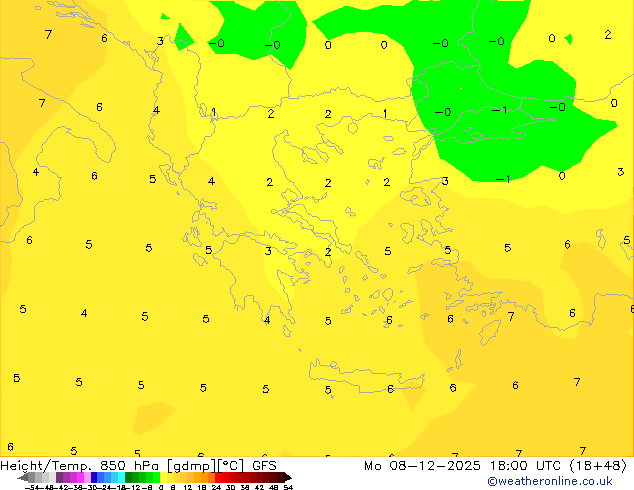Select the bright red legend swatch

[x=218, y=477]
